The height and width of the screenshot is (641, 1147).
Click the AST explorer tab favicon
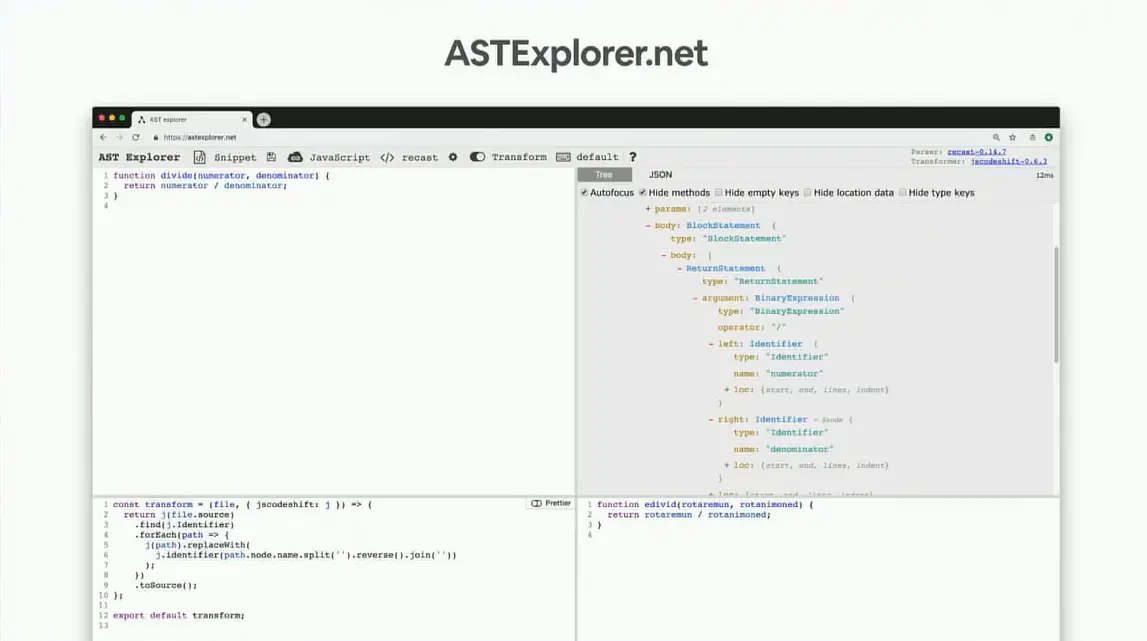[142, 119]
